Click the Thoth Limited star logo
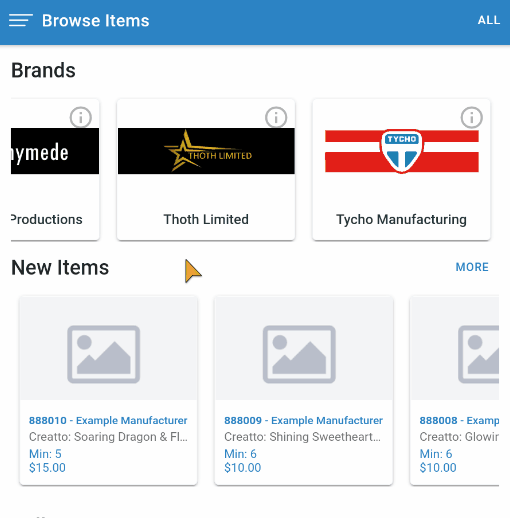Viewport: 510px width, 518px height. 206,151
